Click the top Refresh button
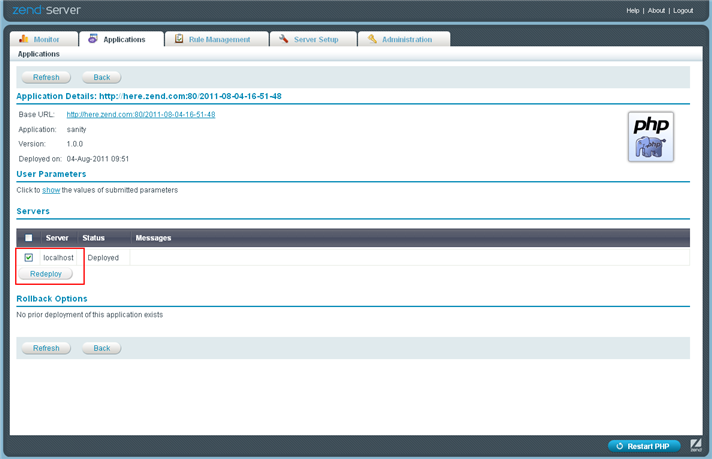This screenshot has height=459, width=712. point(46,77)
